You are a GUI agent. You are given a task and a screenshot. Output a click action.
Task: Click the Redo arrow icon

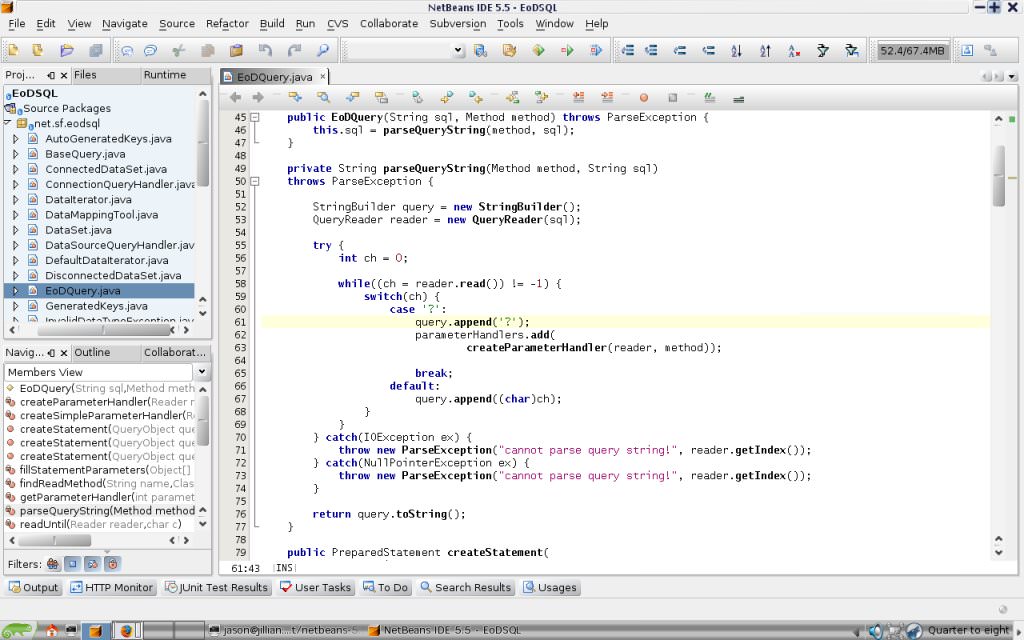295,50
